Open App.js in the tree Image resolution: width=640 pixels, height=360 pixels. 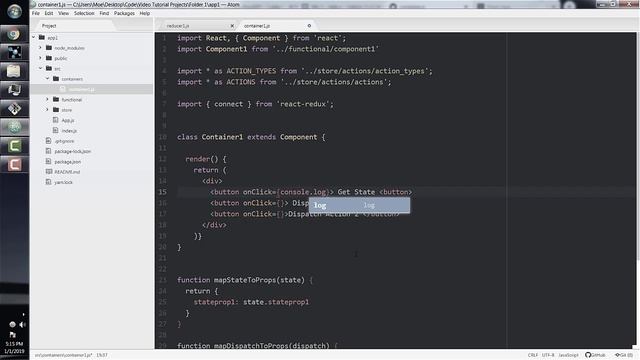(68, 120)
